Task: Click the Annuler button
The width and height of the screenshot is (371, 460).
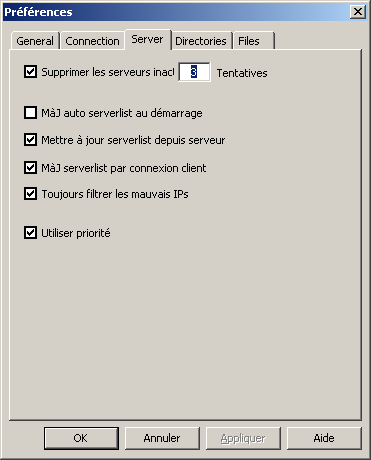Action: [162, 438]
